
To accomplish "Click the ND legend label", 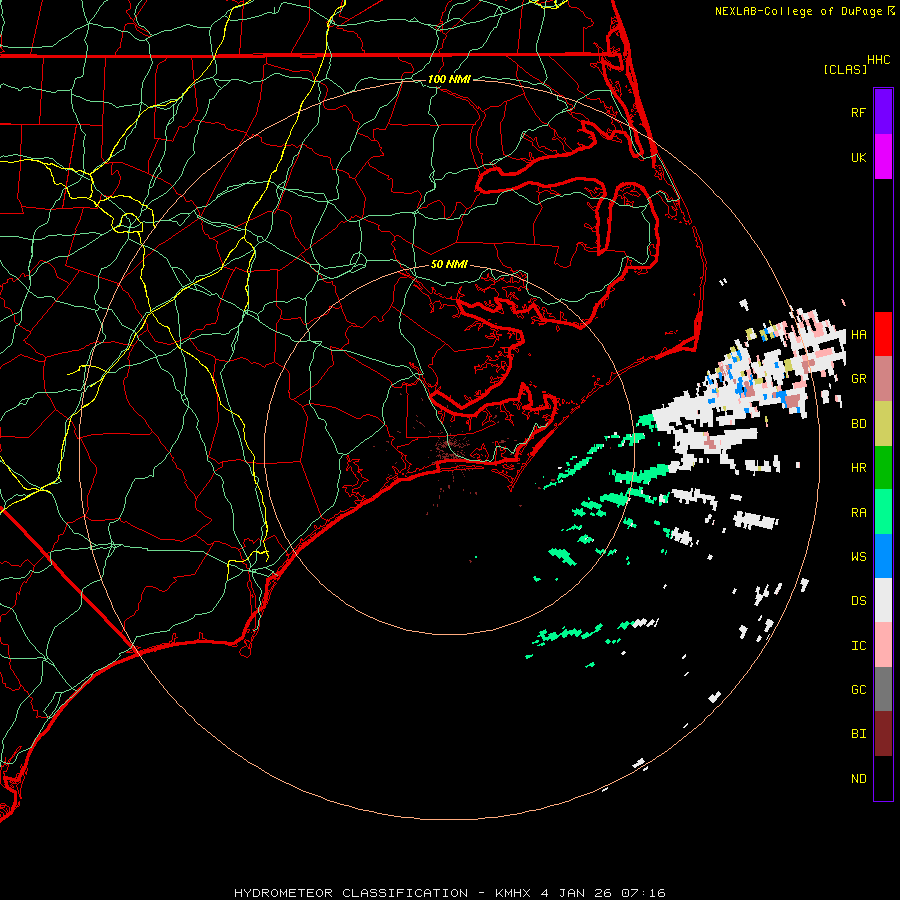I will point(858,779).
